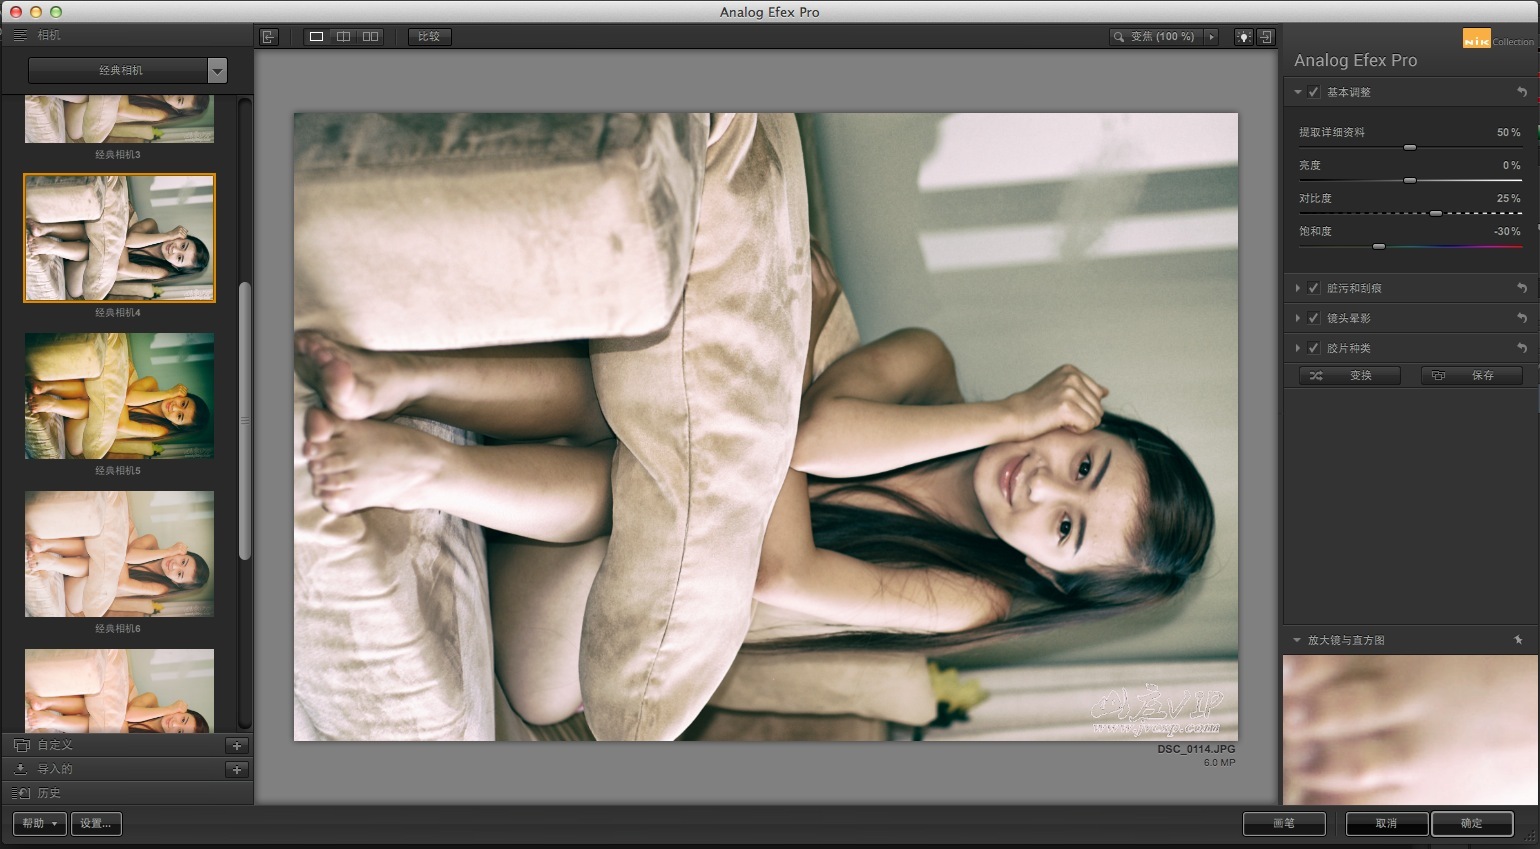Reset 基本调整 with its undo arrow

pyautogui.click(x=1521, y=92)
